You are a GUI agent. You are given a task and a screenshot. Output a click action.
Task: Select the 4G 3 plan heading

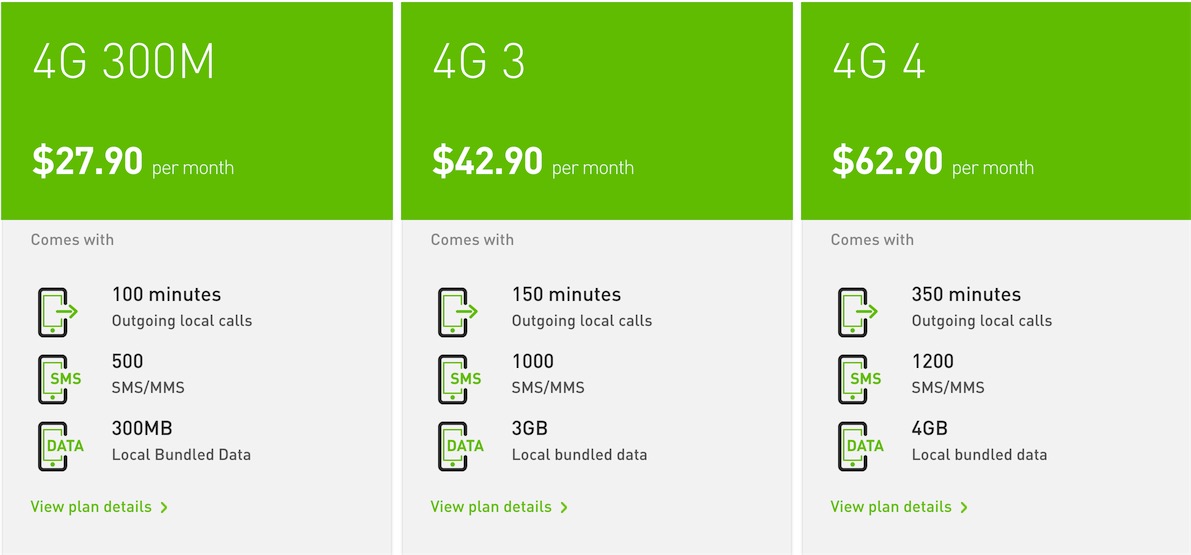479,63
